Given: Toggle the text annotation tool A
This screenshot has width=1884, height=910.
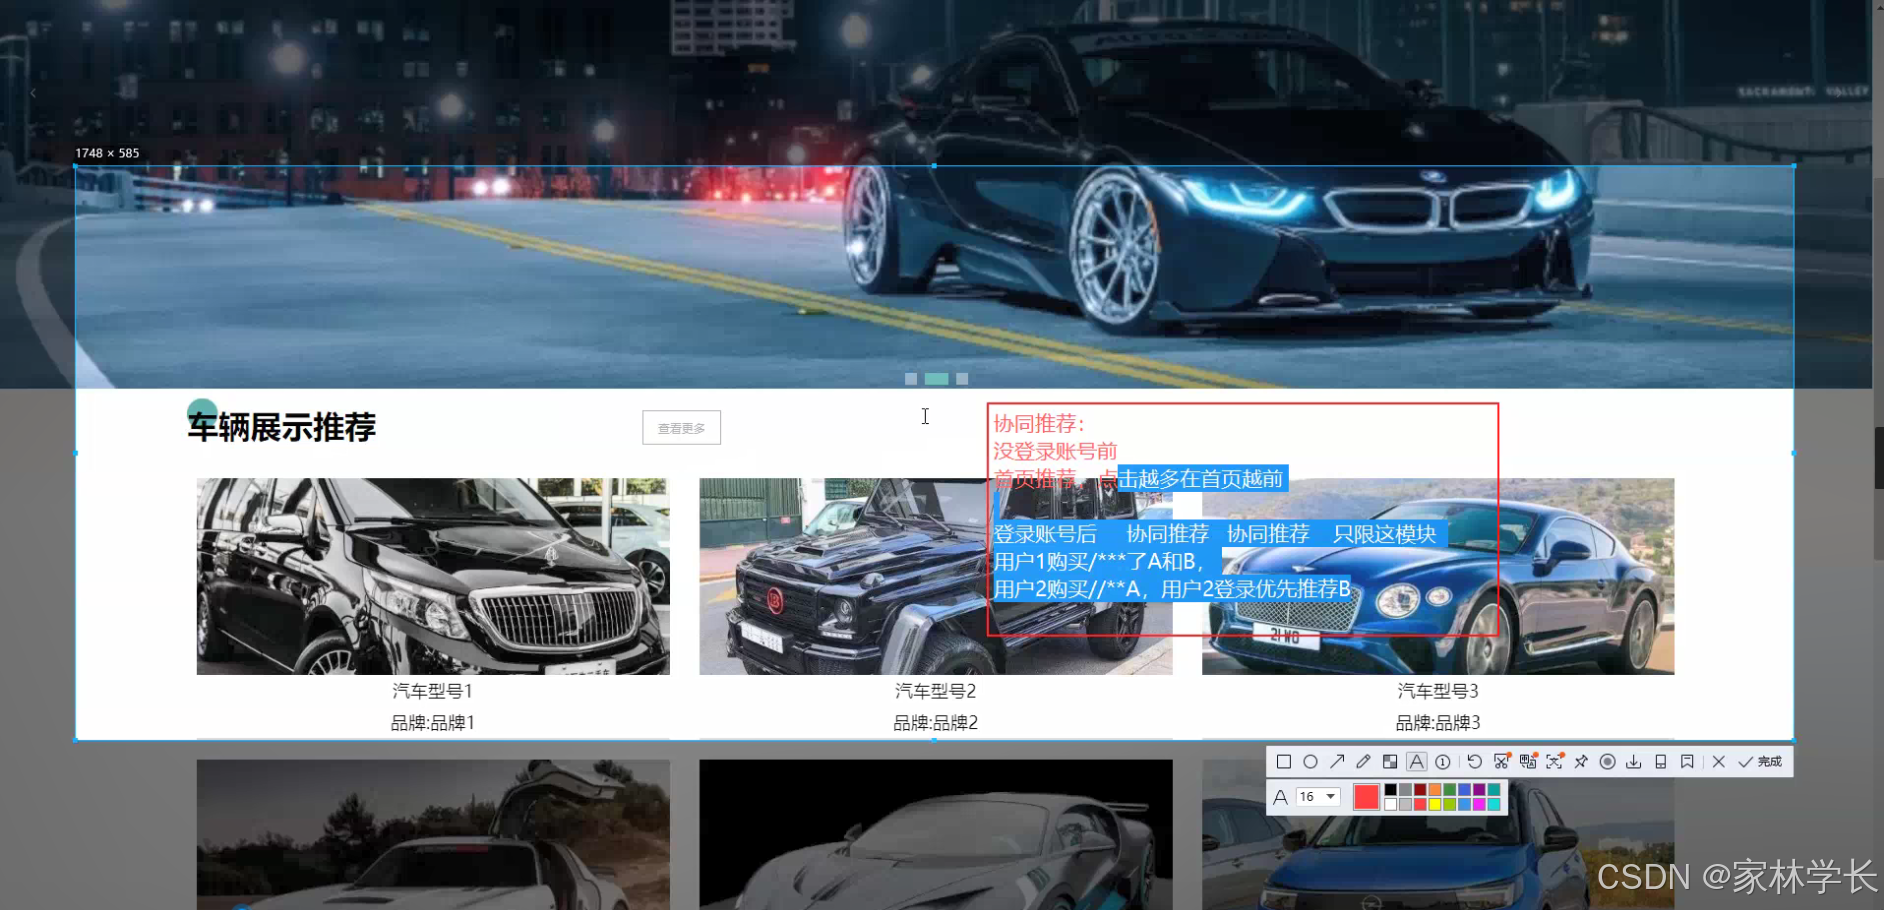Looking at the screenshot, I should click(x=1416, y=762).
